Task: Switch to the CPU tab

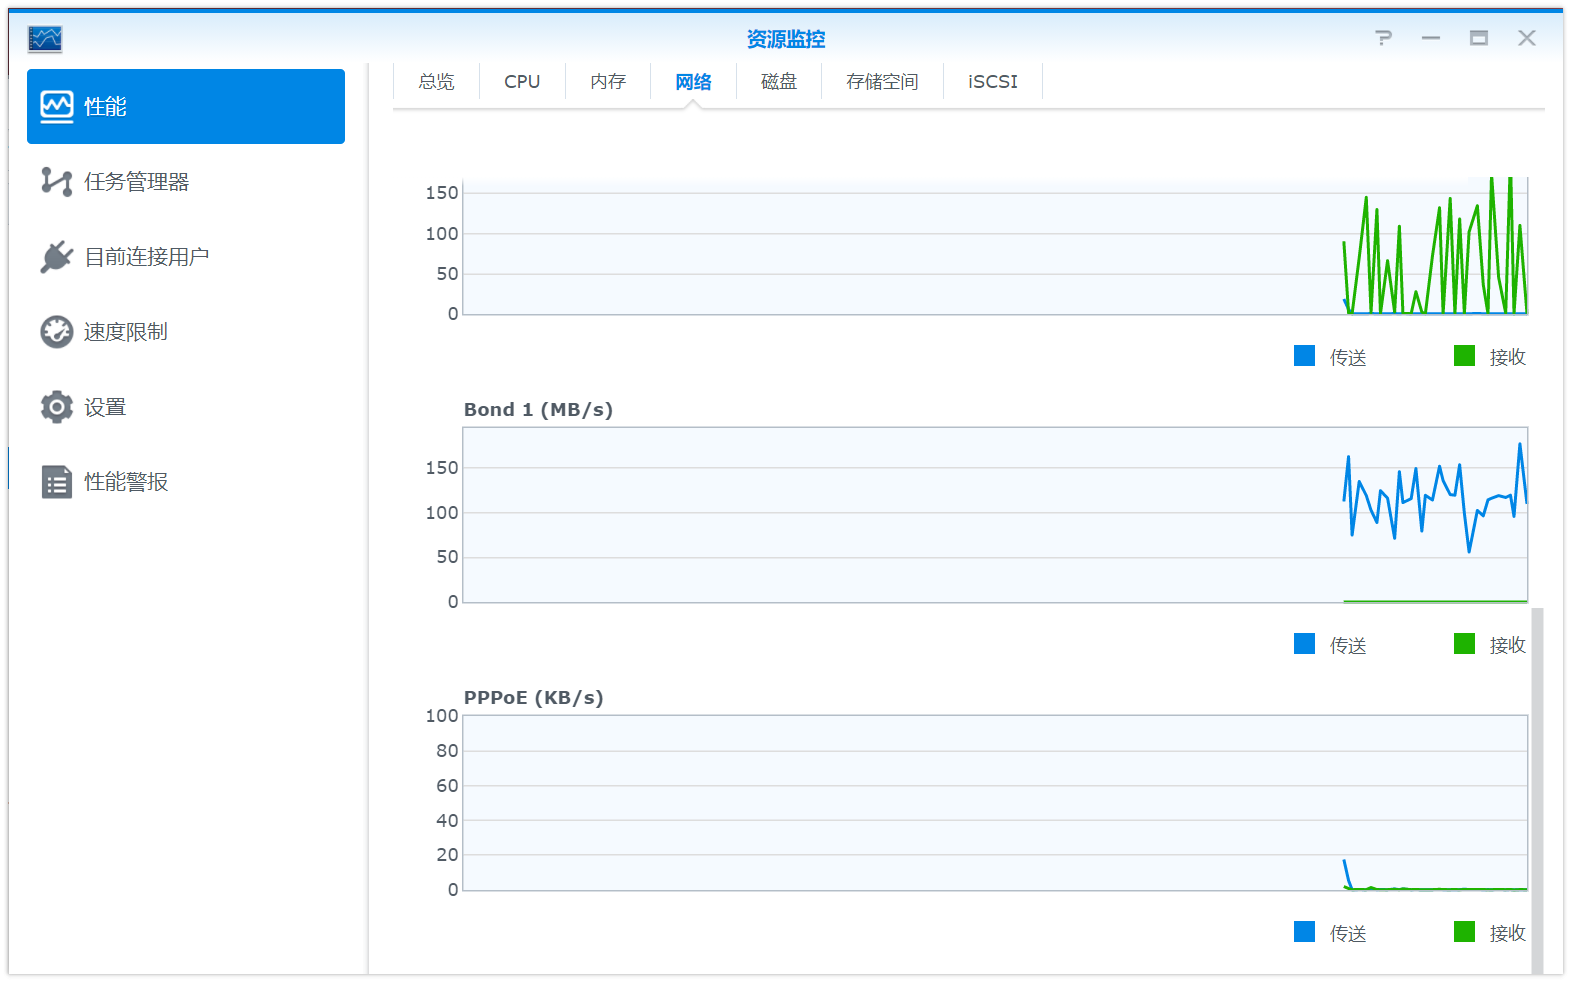Action: pos(522,82)
